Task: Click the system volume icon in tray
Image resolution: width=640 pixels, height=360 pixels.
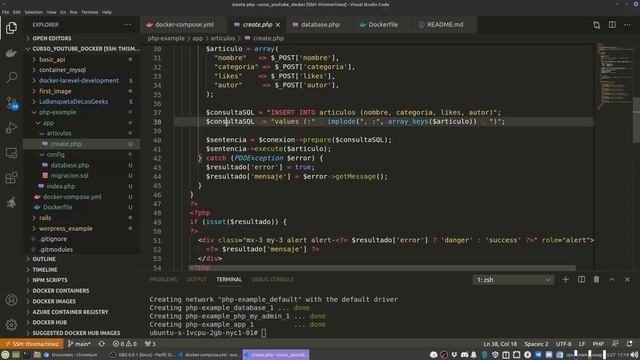Action: coord(635,355)
